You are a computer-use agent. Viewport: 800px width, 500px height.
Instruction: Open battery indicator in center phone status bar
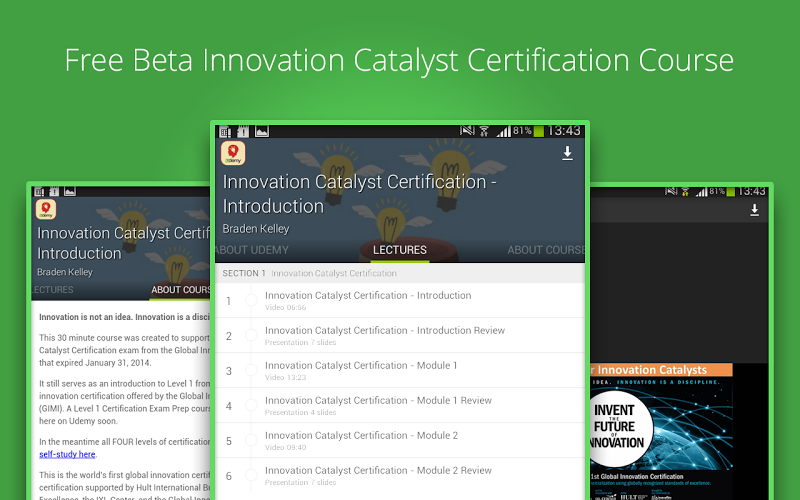point(539,132)
